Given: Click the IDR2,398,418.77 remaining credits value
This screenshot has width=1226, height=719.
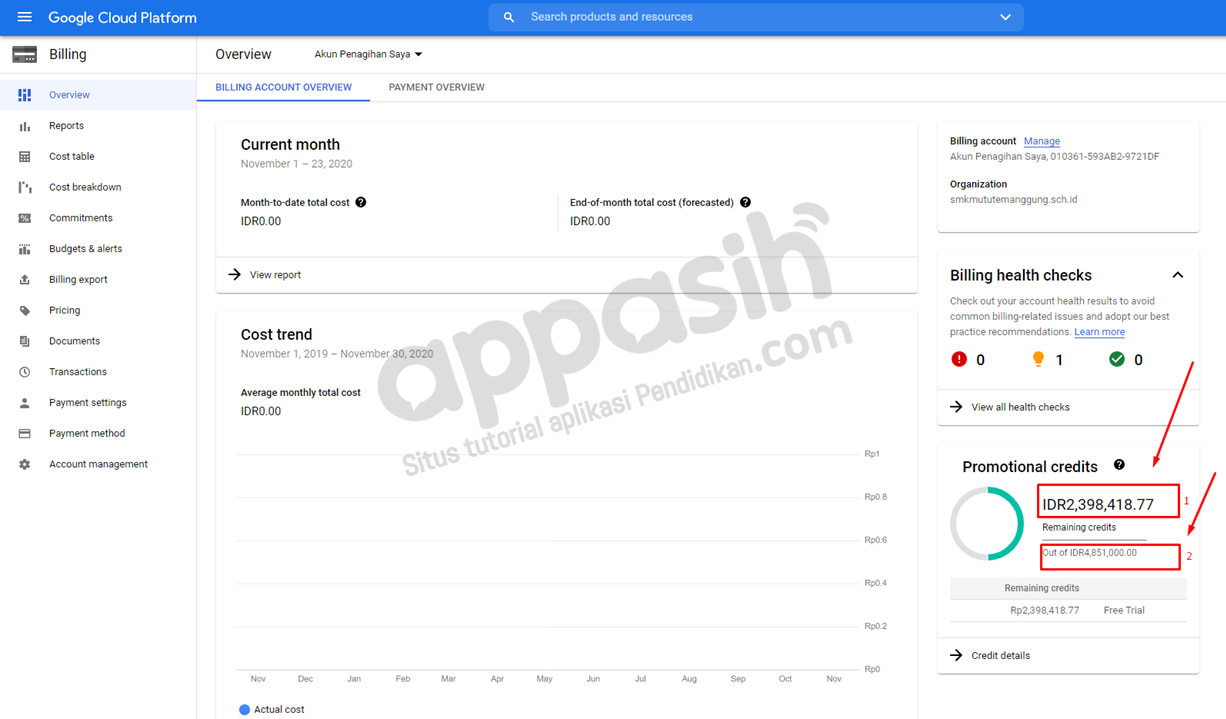Looking at the screenshot, I should 1098,504.
